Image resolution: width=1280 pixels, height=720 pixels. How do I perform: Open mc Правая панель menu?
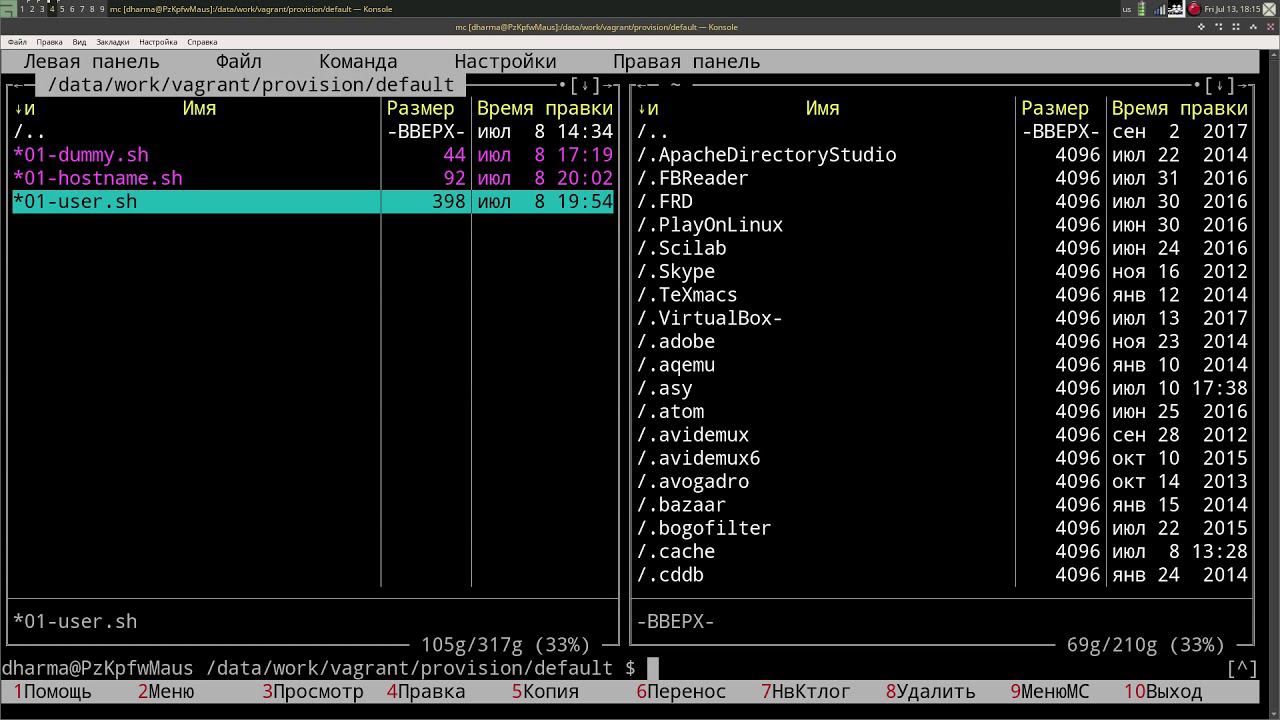pyautogui.click(x=686, y=62)
